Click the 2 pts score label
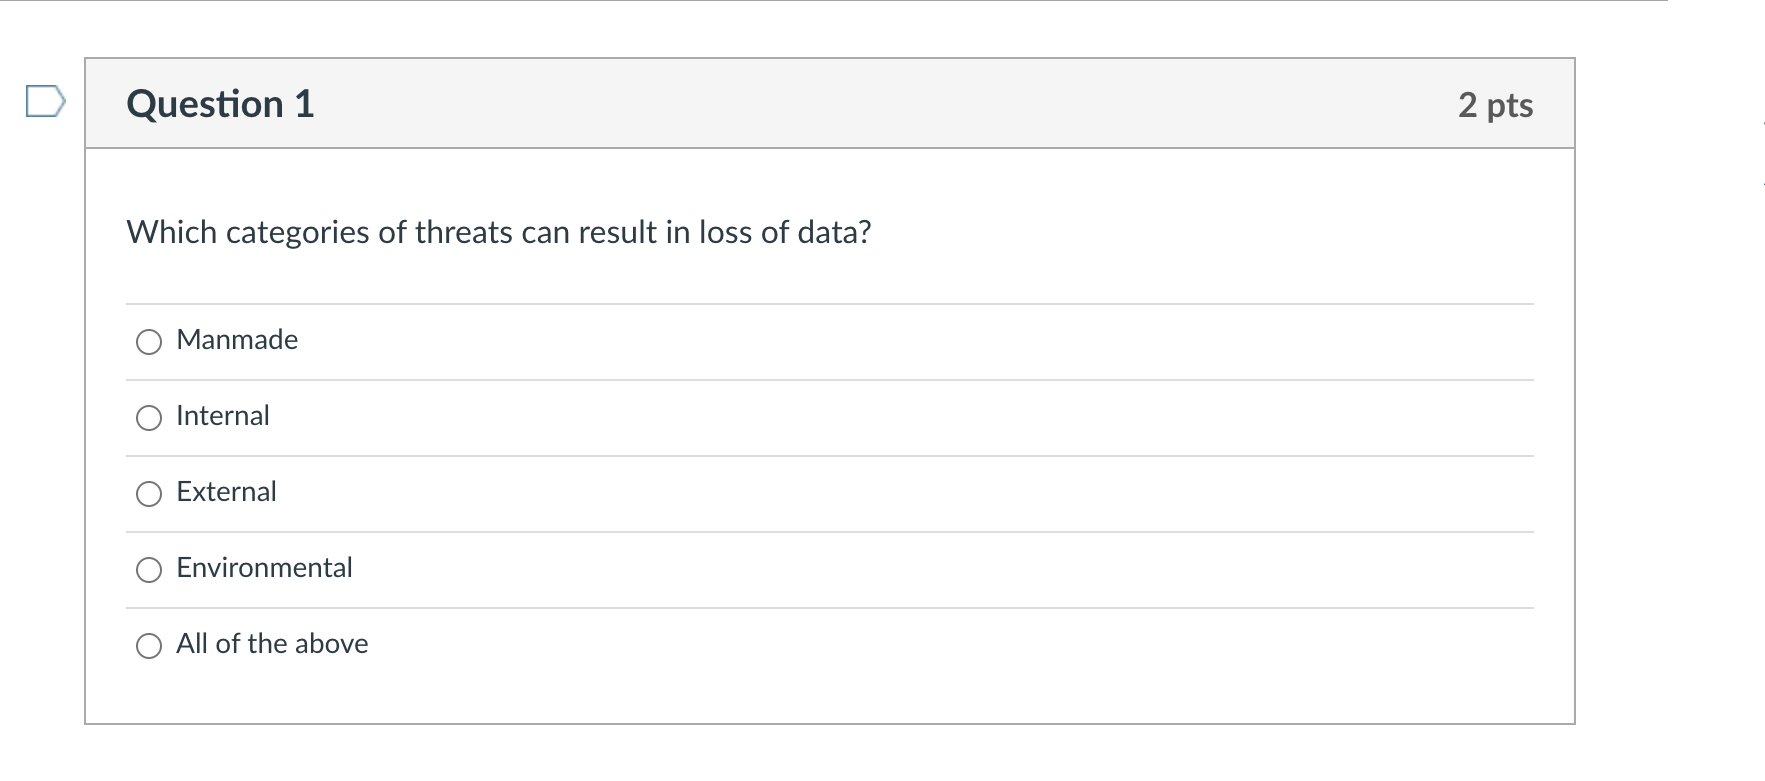The image size is (1765, 781). pyautogui.click(x=1495, y=105)
